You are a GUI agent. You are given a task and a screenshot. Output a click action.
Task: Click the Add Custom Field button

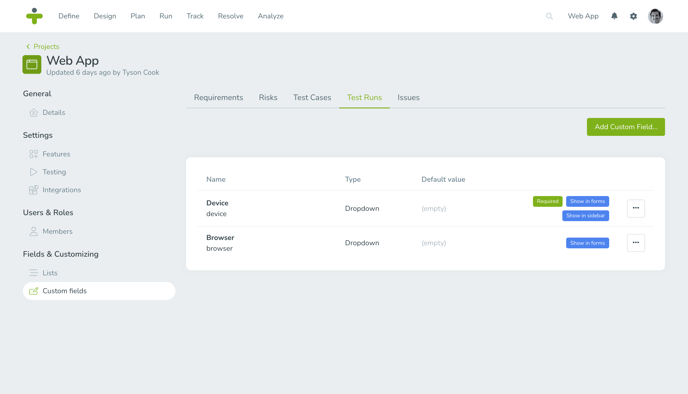[626, 127]
